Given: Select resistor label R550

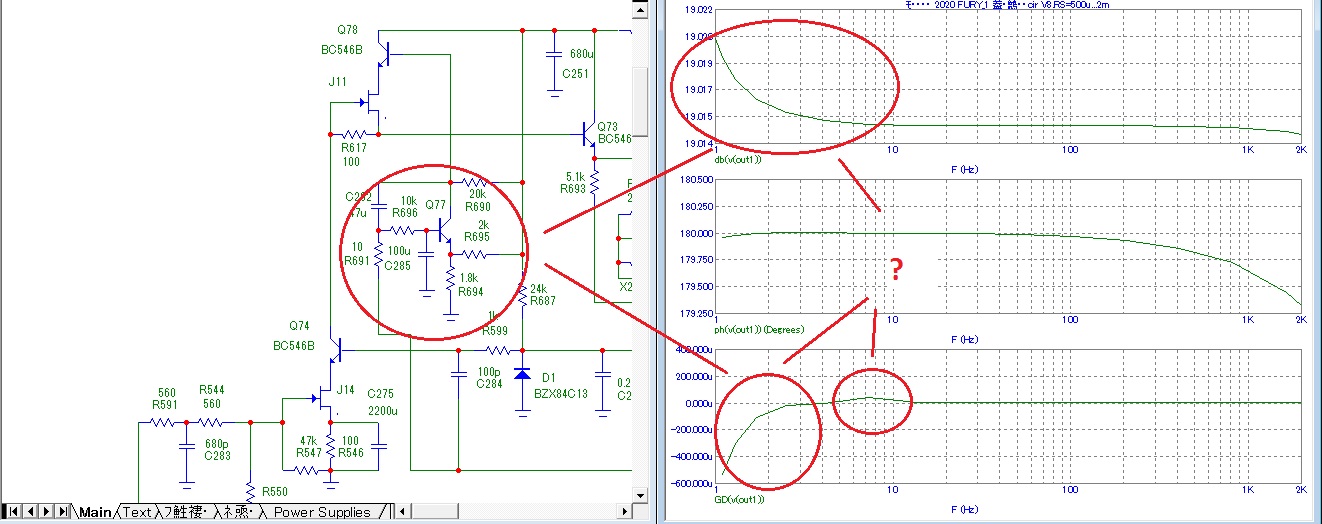Looking at the screenshot, I should [x=275, y=493].
